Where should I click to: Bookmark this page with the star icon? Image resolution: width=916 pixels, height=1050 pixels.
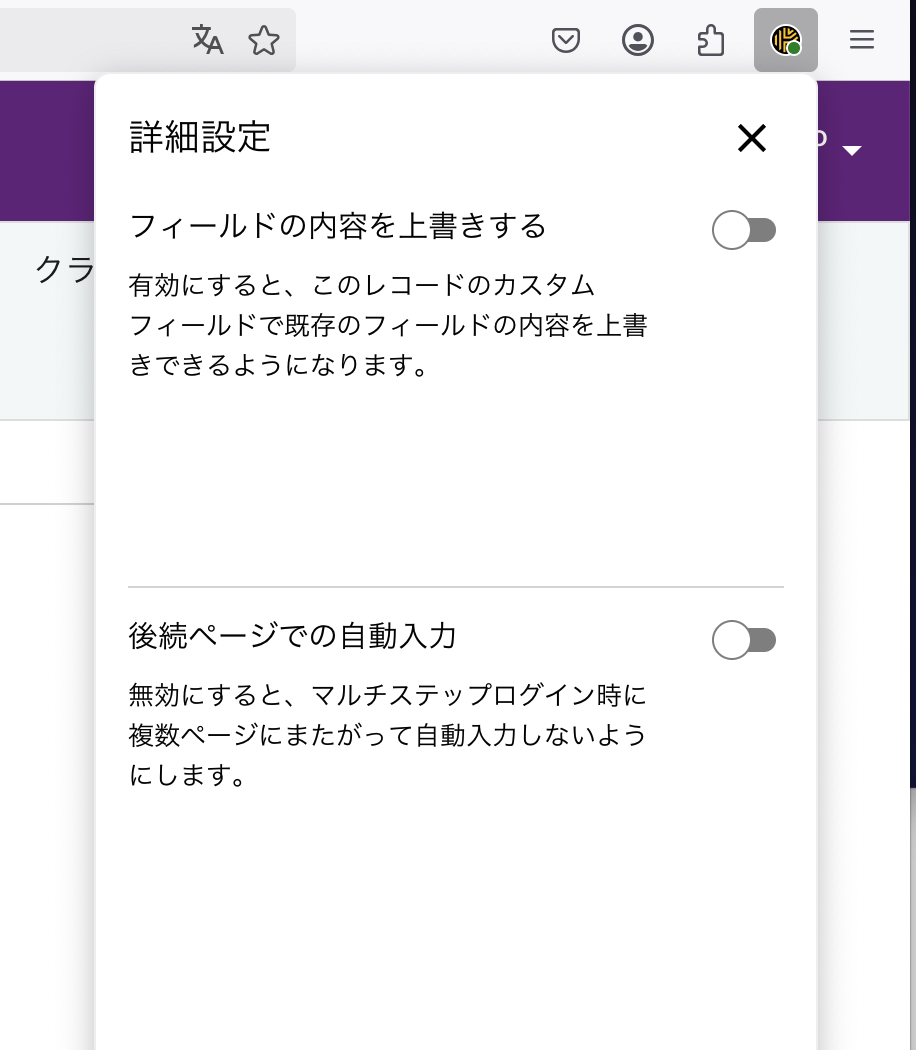(x=263, y=40)
